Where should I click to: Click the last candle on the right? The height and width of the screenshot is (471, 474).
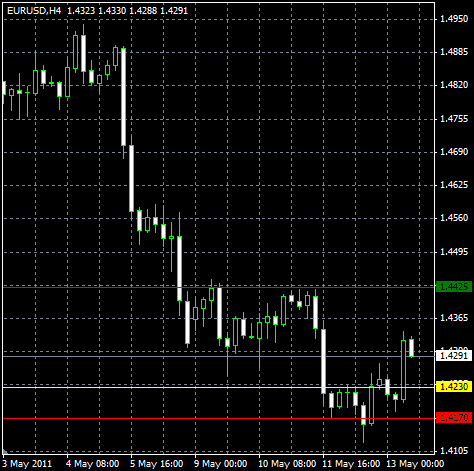coord(412,347)
